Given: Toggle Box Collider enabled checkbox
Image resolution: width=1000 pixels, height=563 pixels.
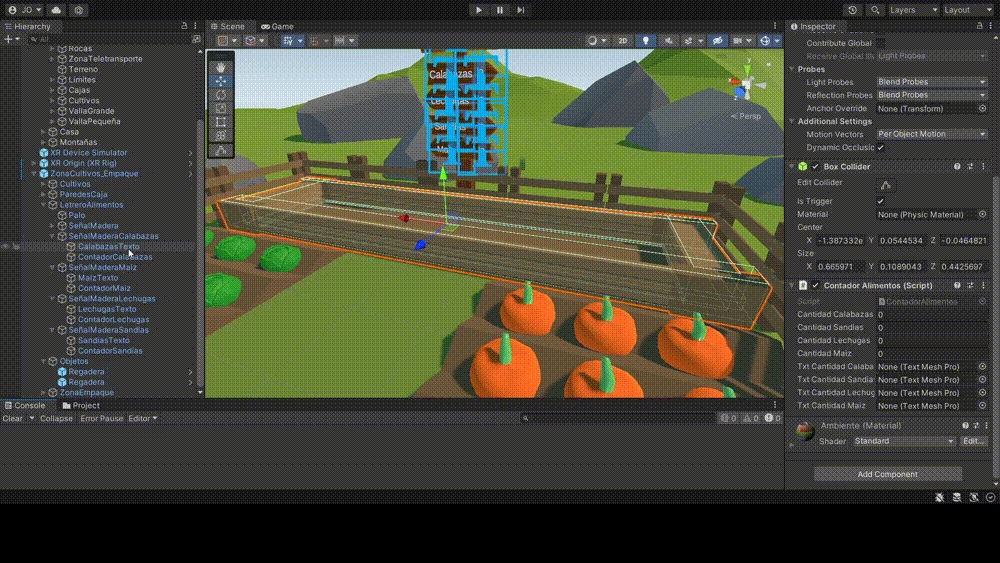Looking at the screenshot, I should click(815, 166).
